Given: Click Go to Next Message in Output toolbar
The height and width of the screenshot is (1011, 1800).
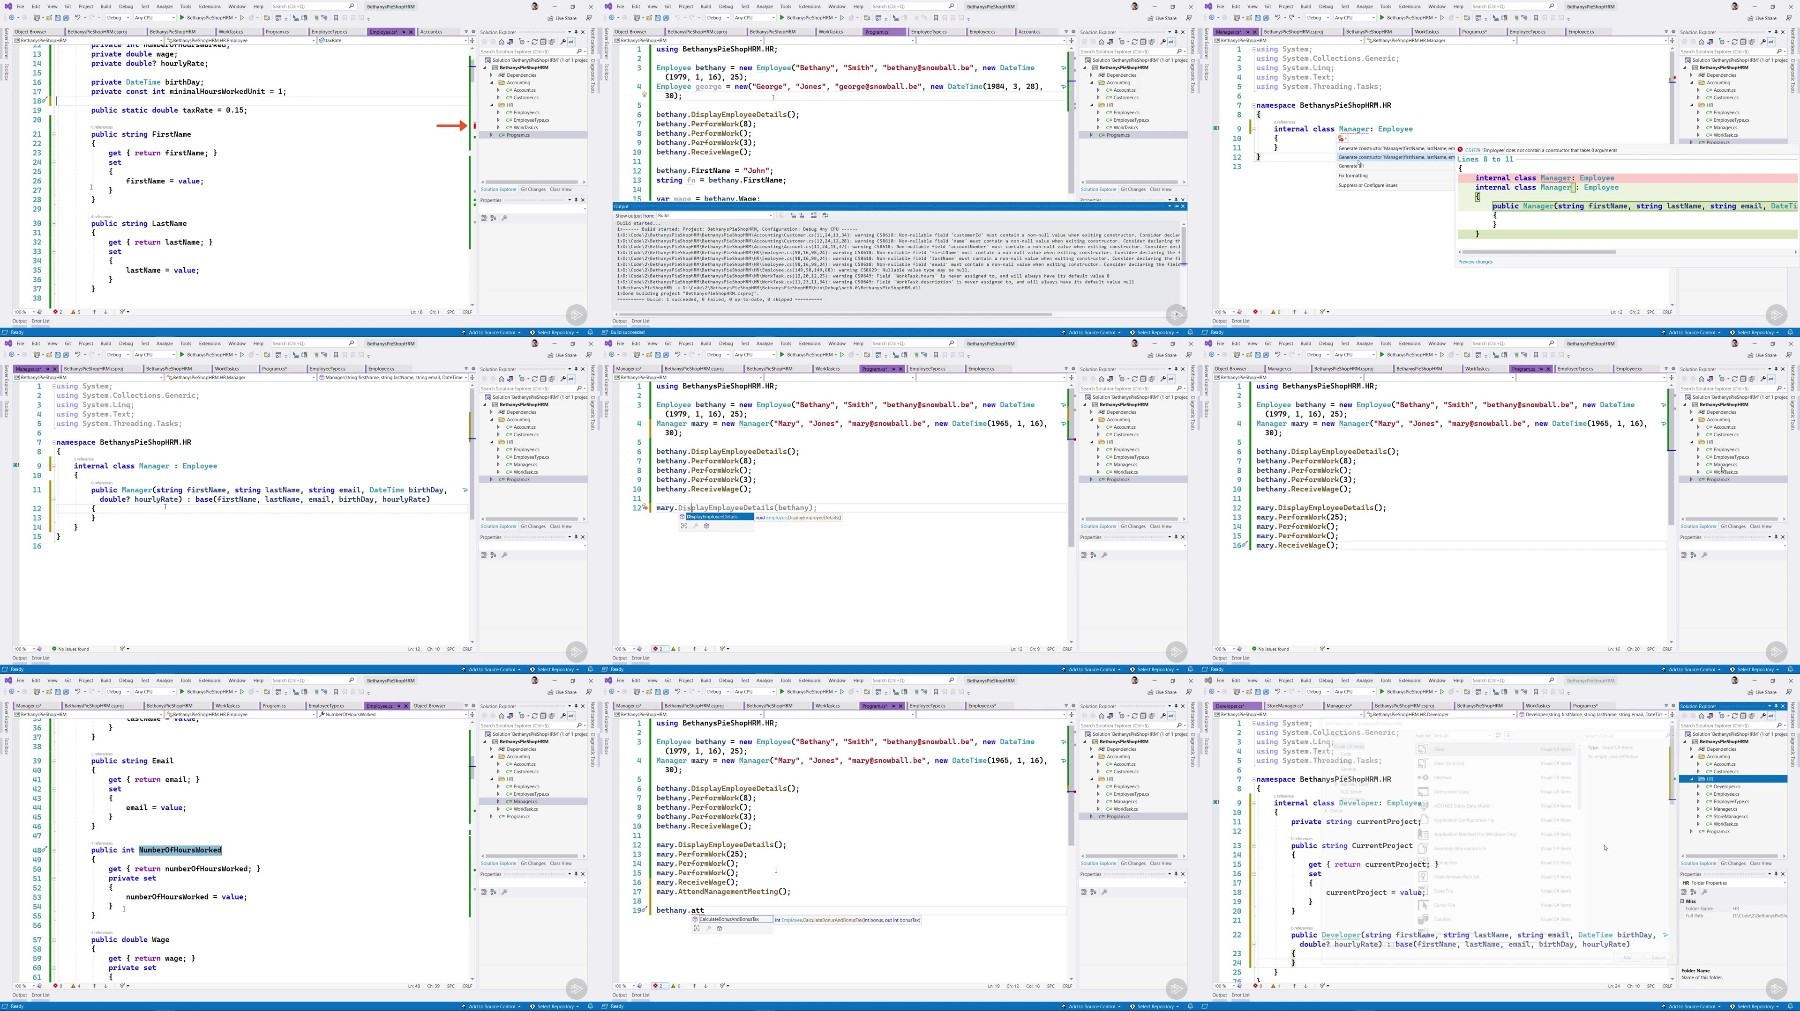Looking at the screenshot, I should (802, 215).
